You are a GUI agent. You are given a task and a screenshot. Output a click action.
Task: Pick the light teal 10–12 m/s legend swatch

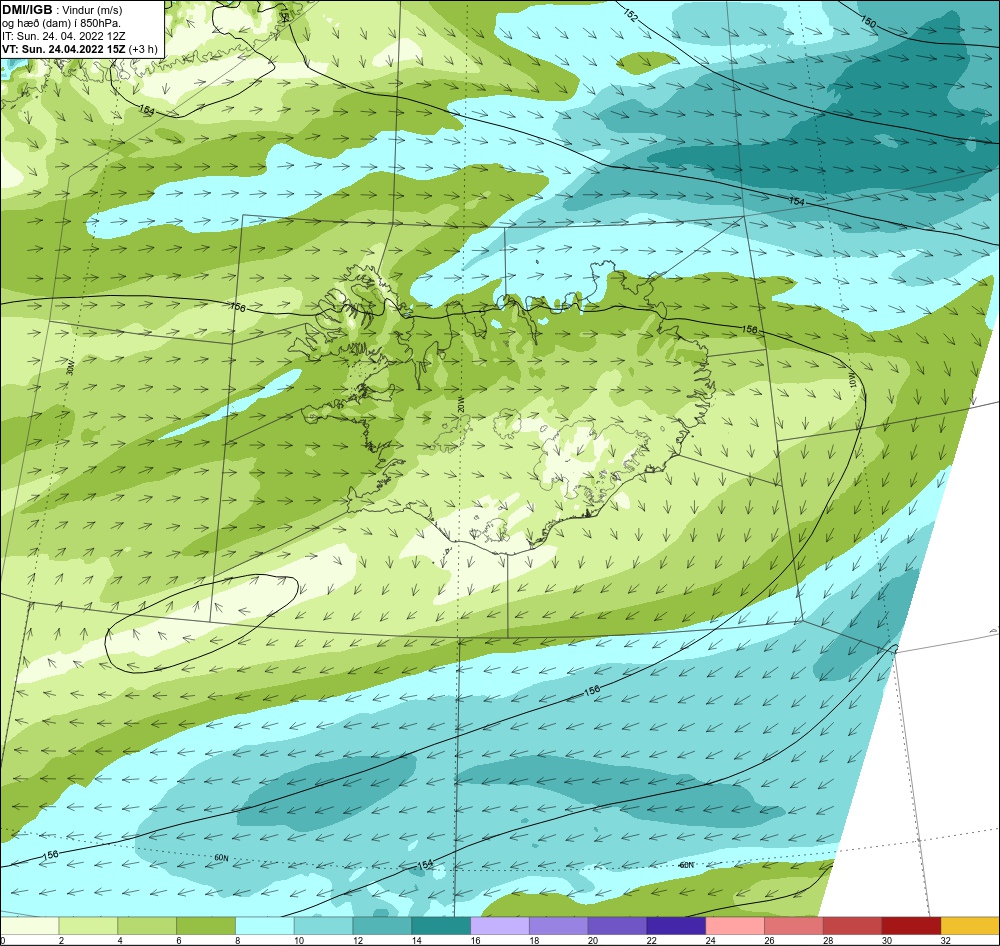pos(323,926)
